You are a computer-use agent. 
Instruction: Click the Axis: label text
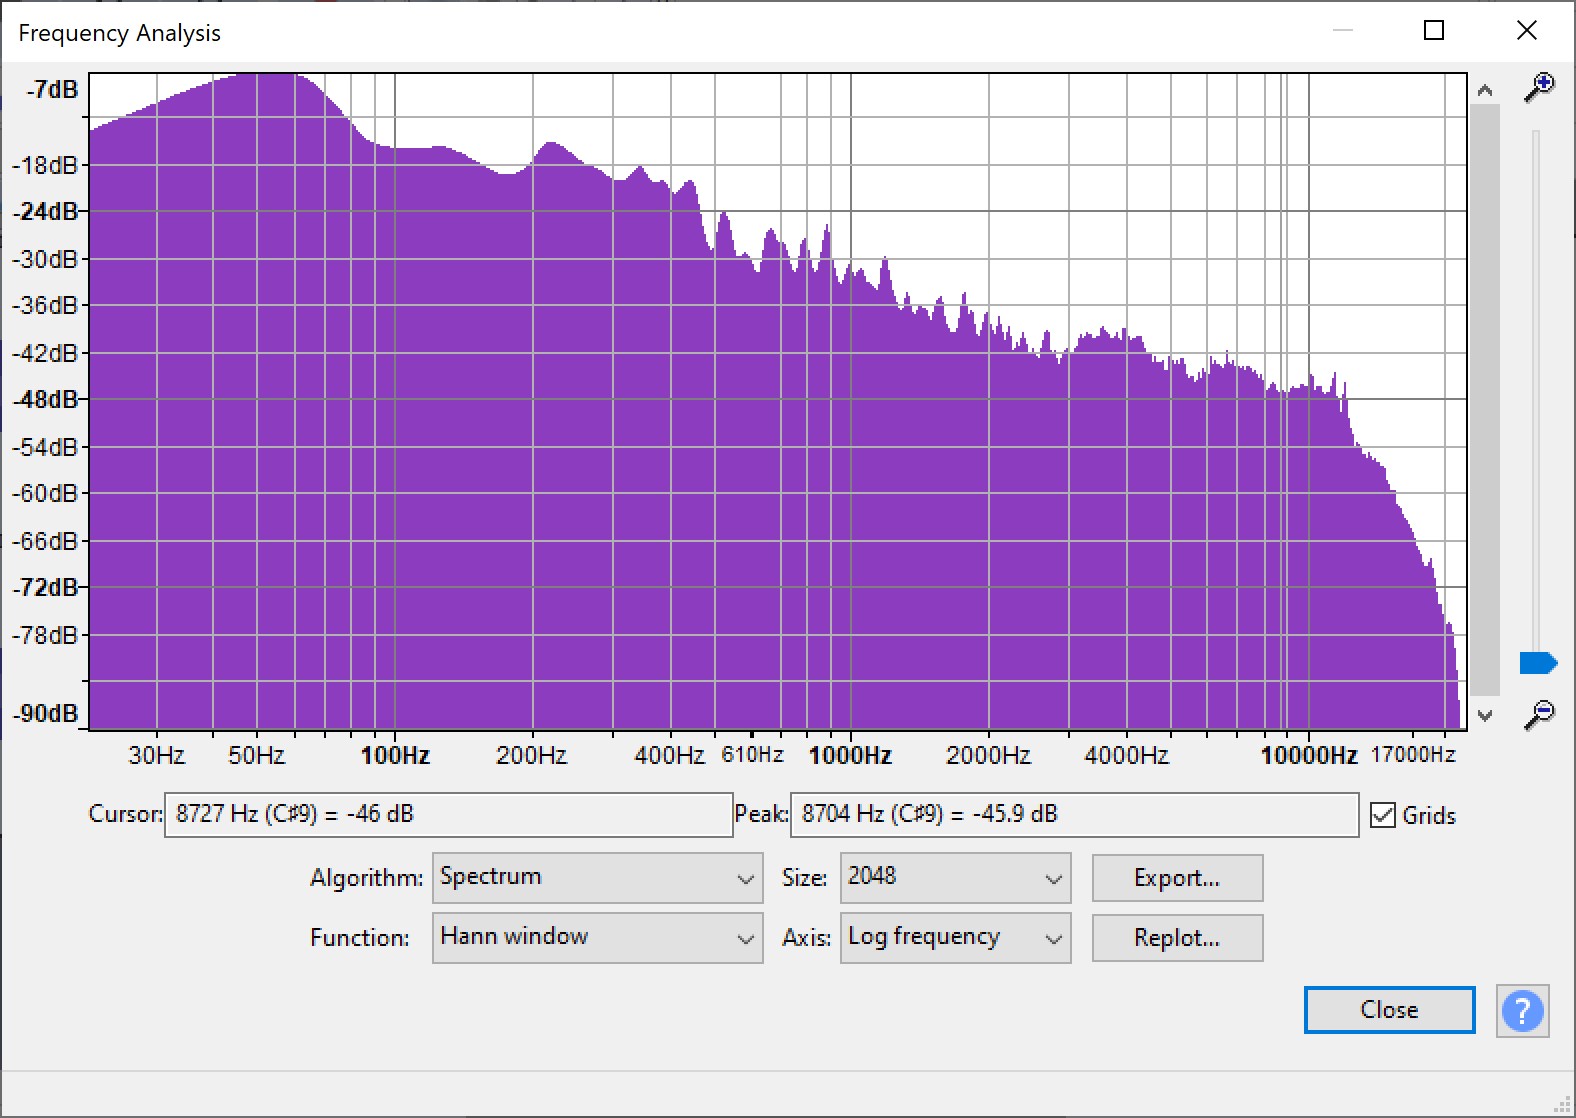coord(806,938)
